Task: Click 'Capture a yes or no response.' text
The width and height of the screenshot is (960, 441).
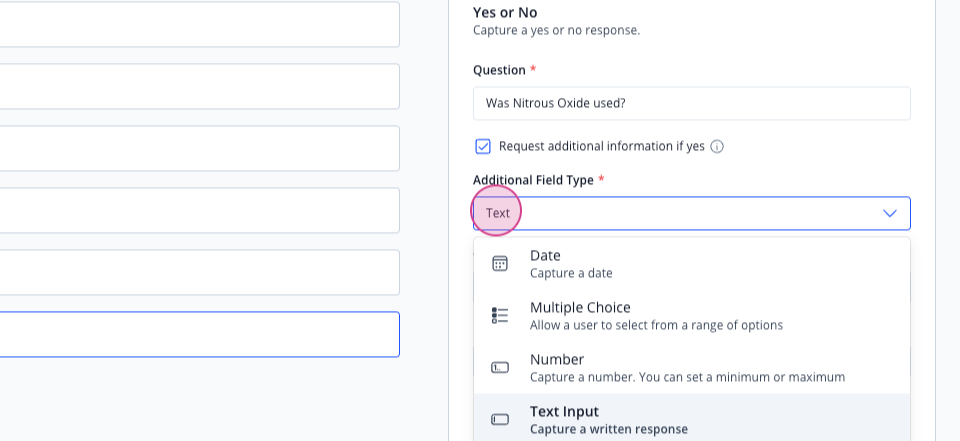Action: [x=556, y=30]
